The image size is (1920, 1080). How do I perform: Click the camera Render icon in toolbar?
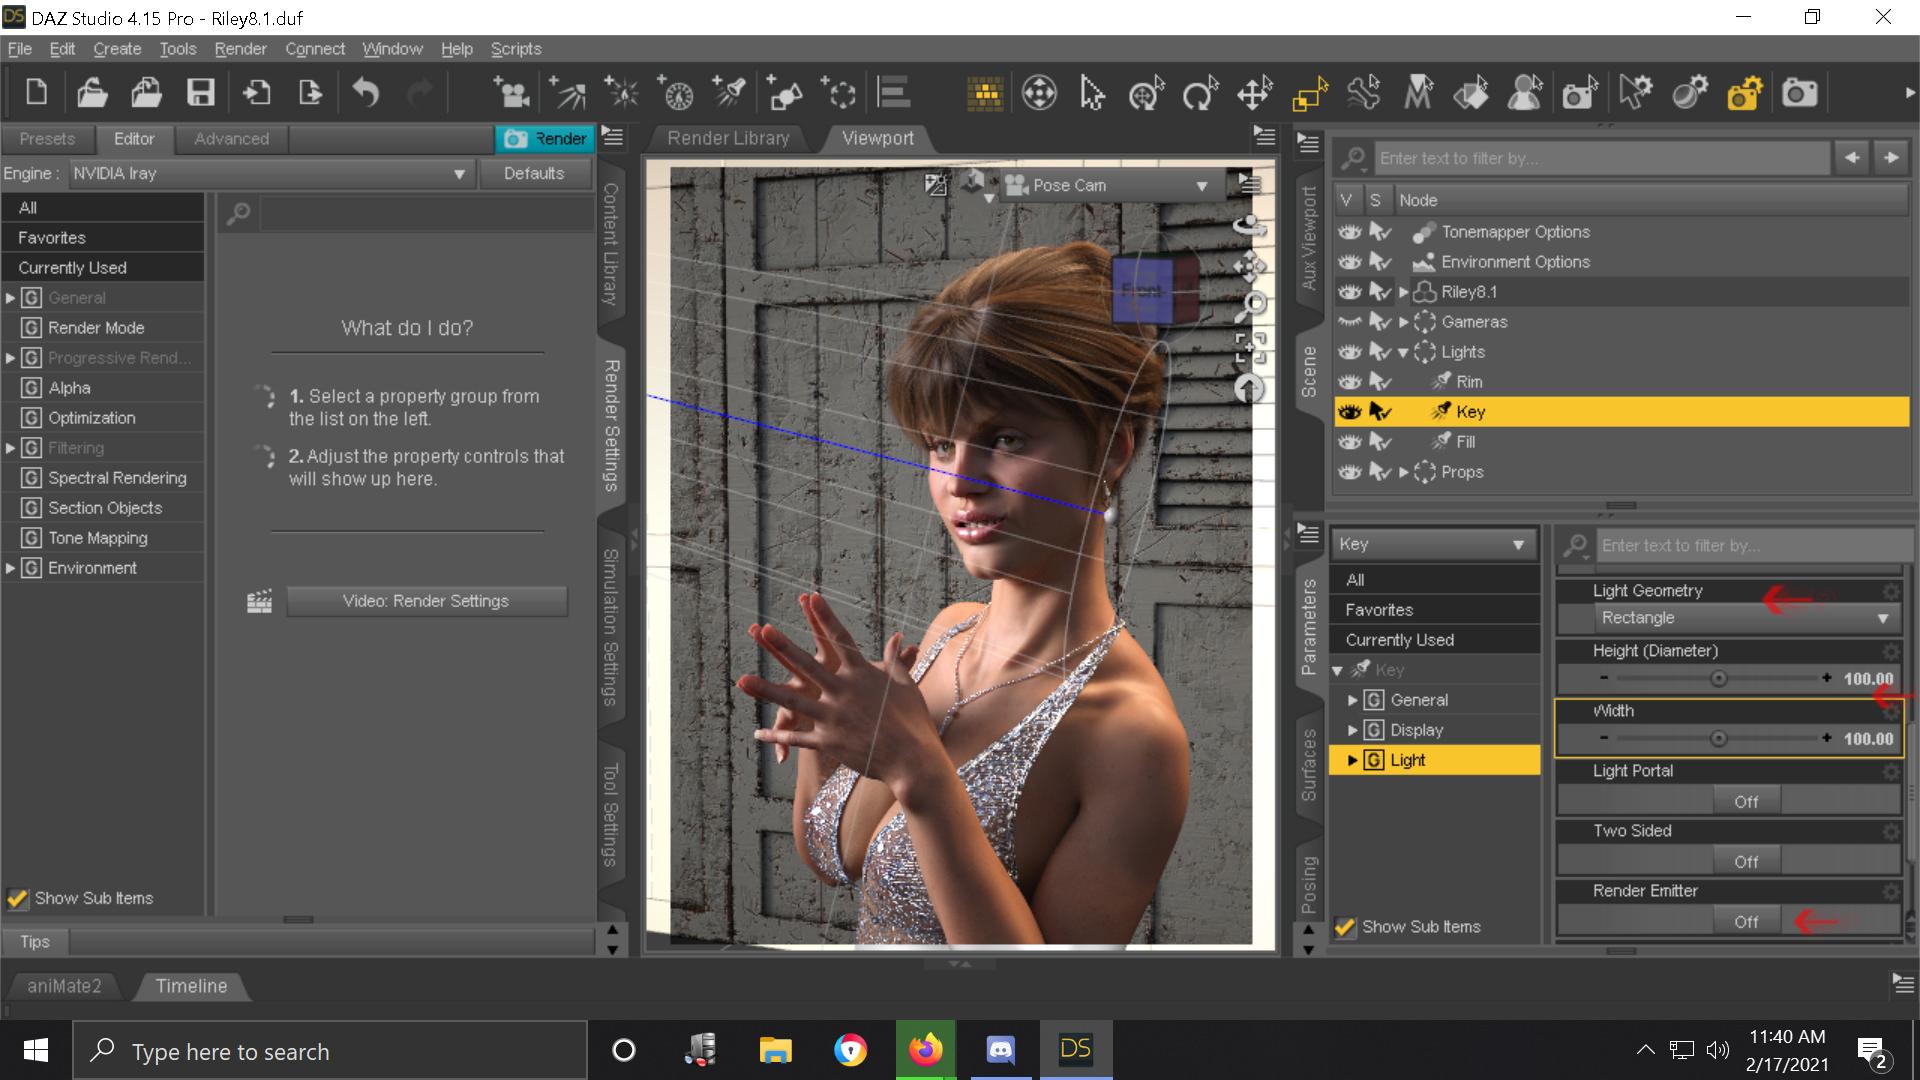(1799, 93)
